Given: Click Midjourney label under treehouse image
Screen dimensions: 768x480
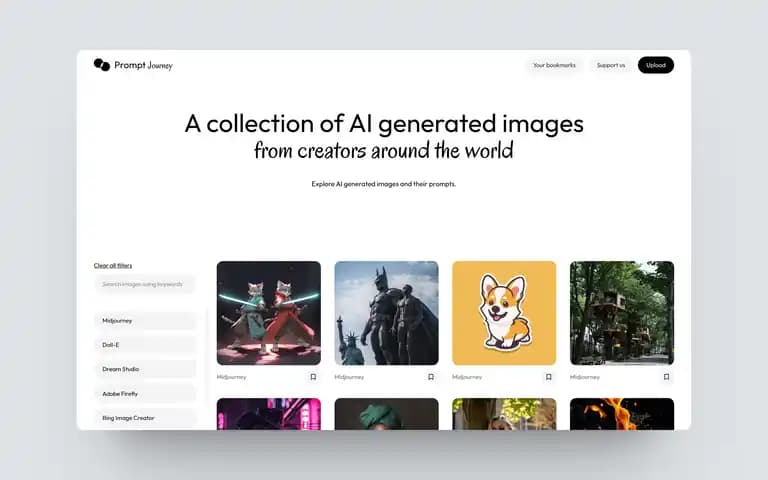Looking at the screenshot, I should (x=585, y=377).
